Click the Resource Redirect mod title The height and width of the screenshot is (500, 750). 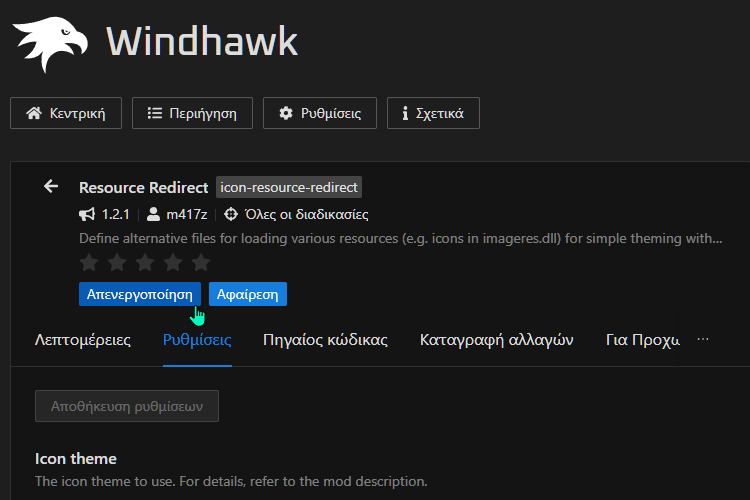(x=143, y=188)
